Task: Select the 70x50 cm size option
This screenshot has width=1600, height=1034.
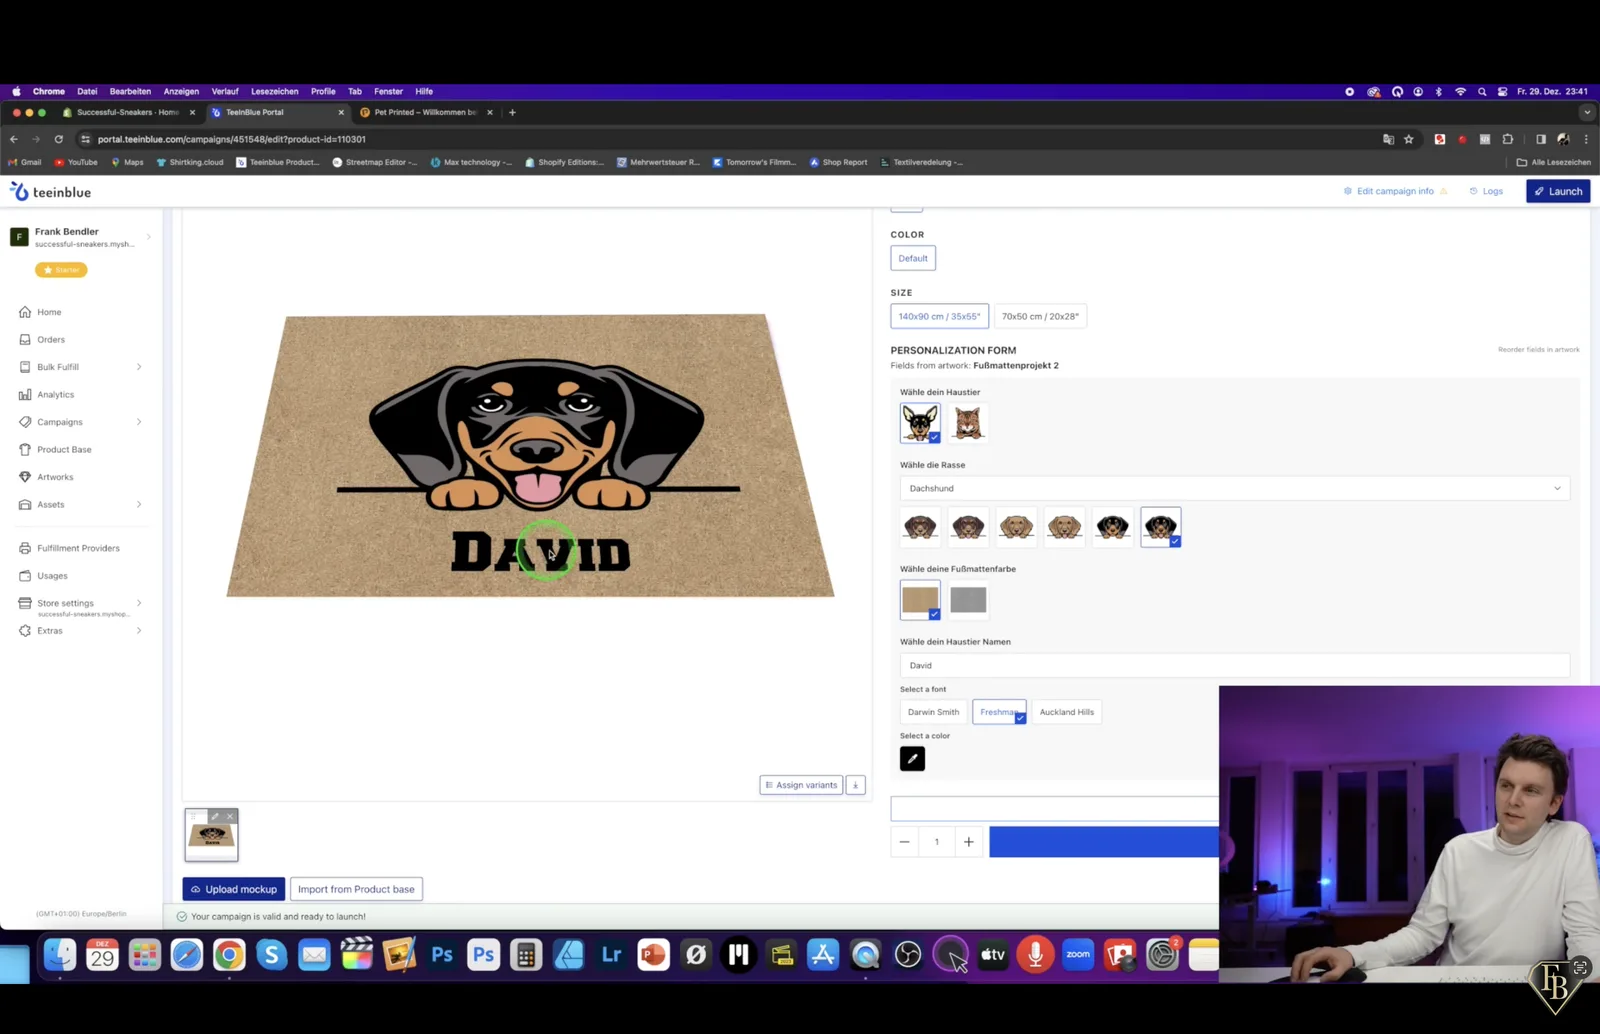Action: pyautogui.click(x=1040, y=316)
